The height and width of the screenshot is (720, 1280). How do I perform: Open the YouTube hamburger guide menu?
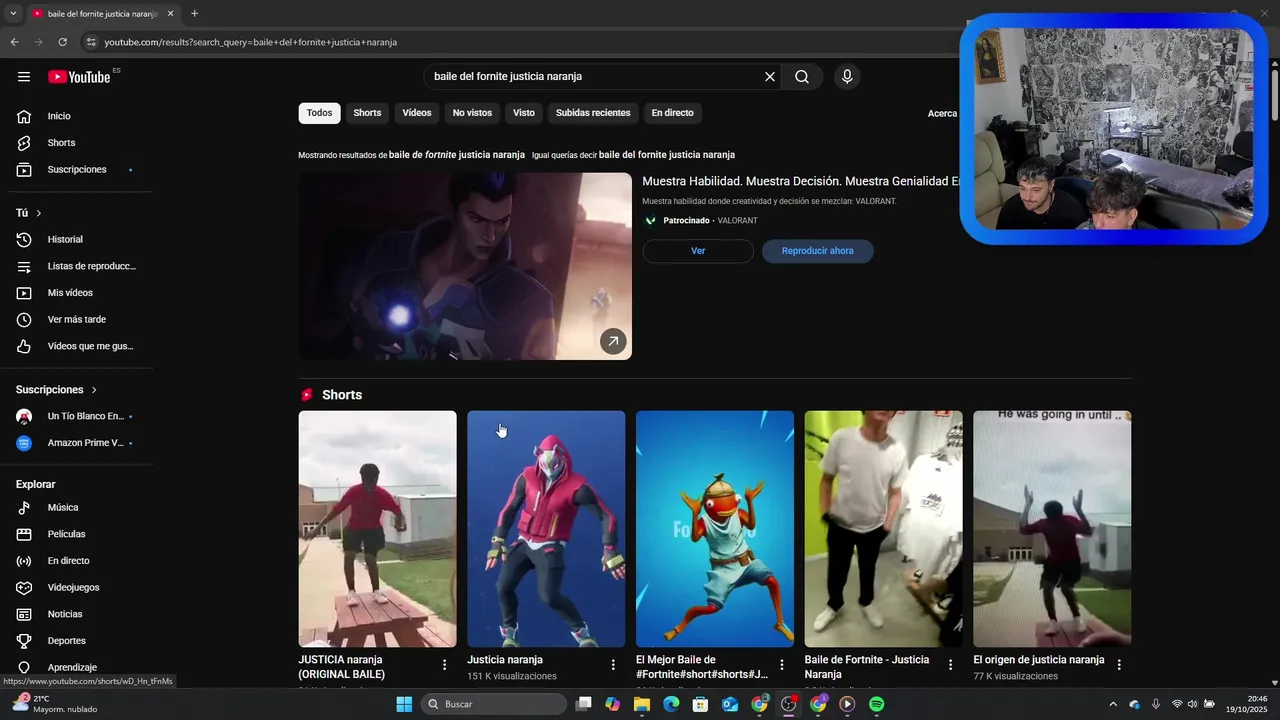tap(24, 77)
